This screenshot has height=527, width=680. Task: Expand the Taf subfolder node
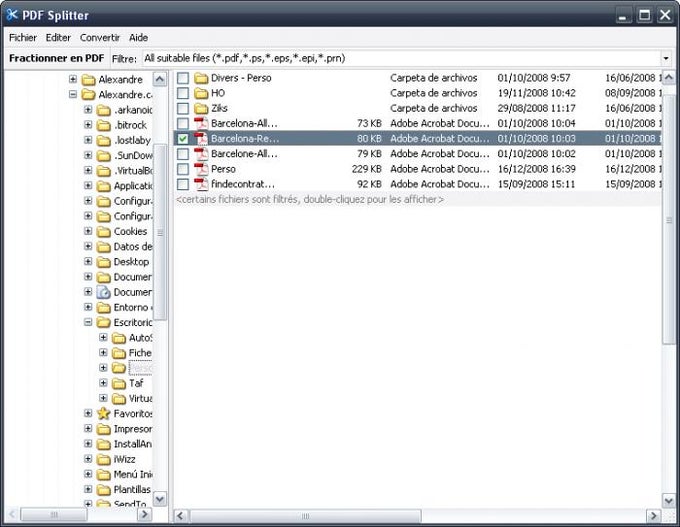click(x=103, y=383)
